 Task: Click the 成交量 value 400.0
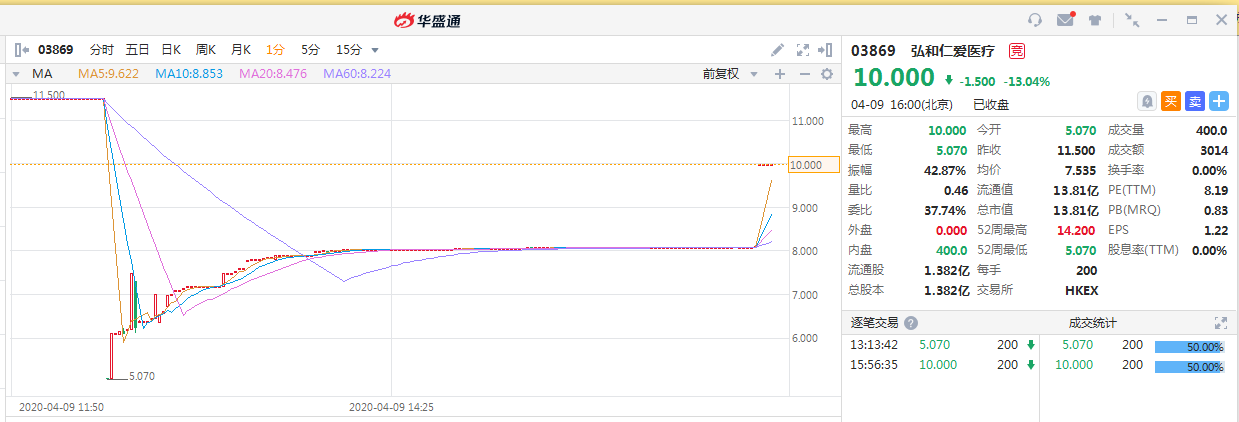pyautogui.click(x=1212, y=130)
